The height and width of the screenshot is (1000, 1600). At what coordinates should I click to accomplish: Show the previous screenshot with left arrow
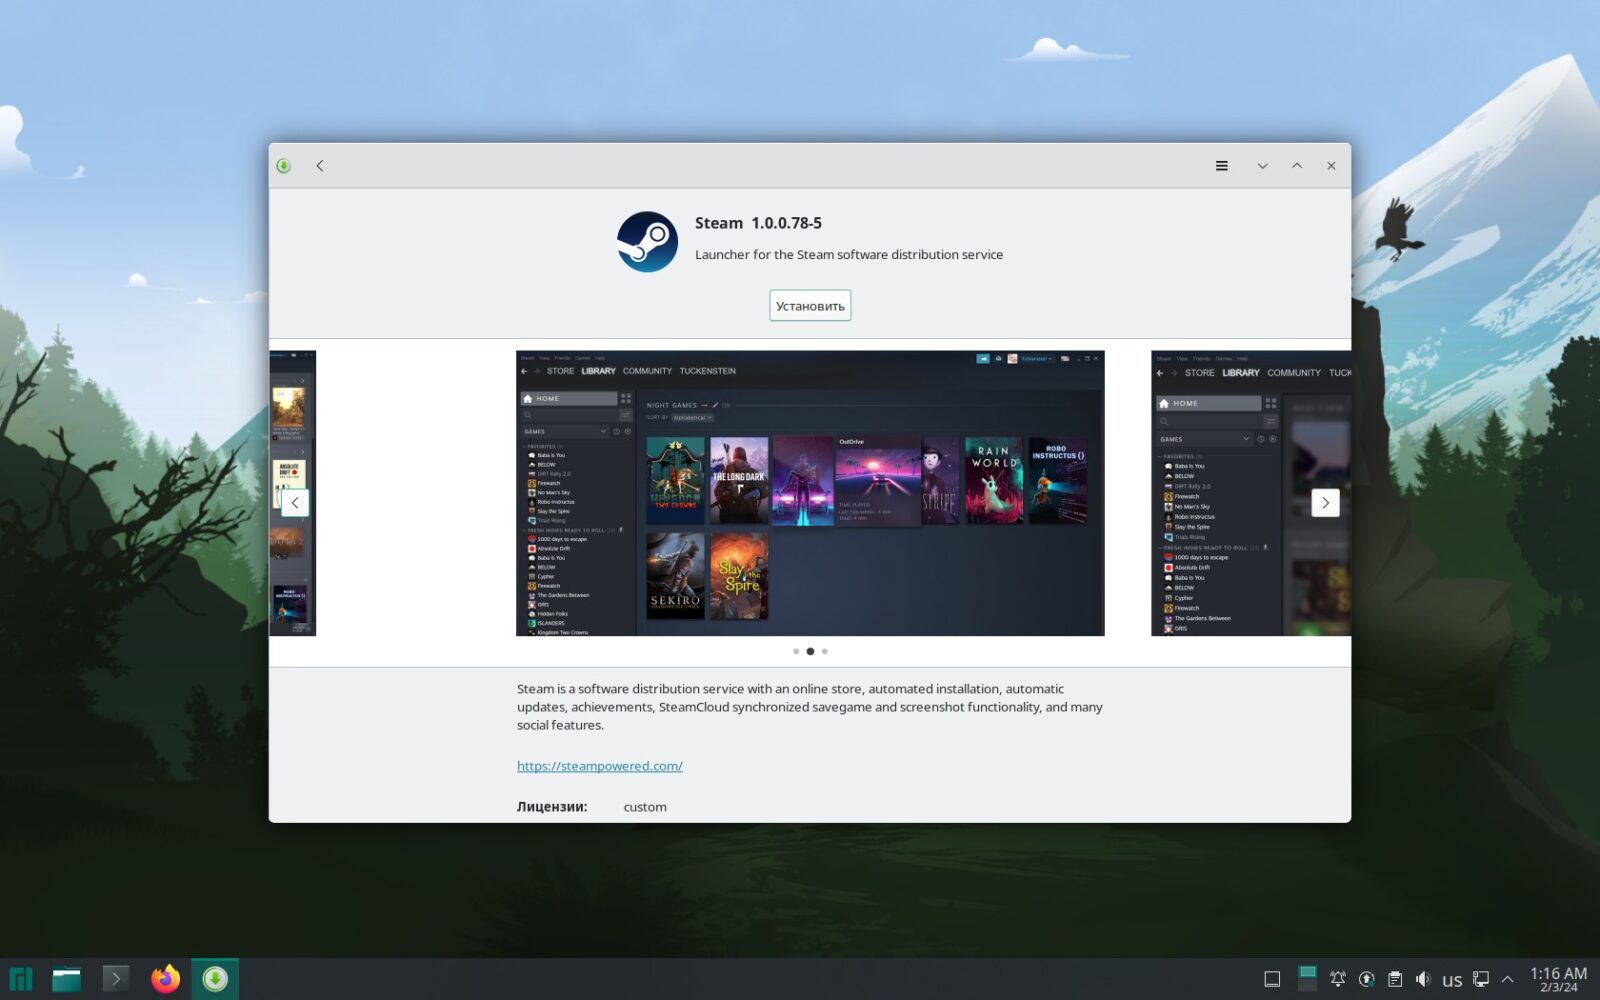point(295,503)
